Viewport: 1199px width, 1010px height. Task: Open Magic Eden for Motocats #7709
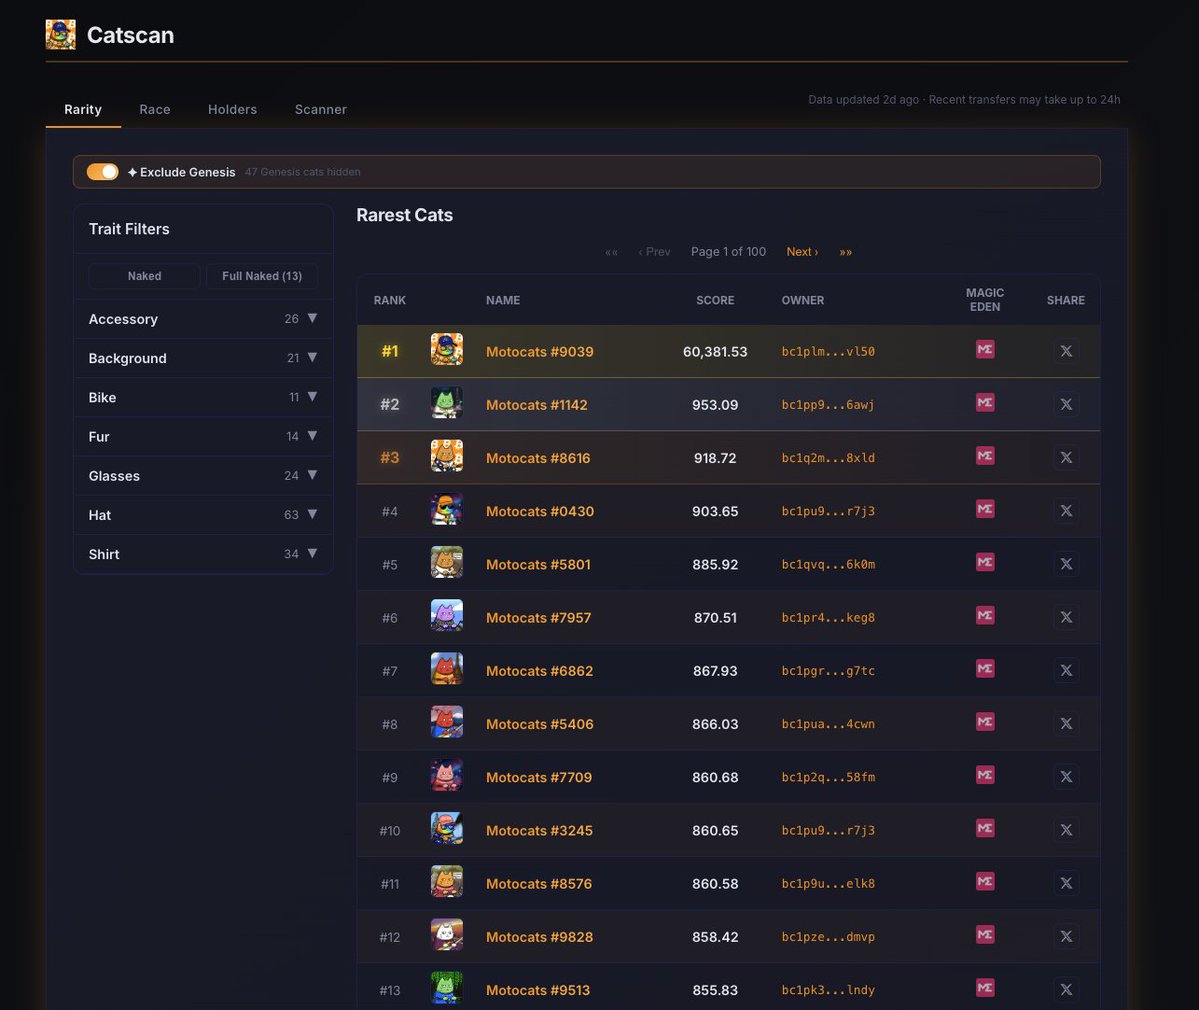click(x=985, y=775)
